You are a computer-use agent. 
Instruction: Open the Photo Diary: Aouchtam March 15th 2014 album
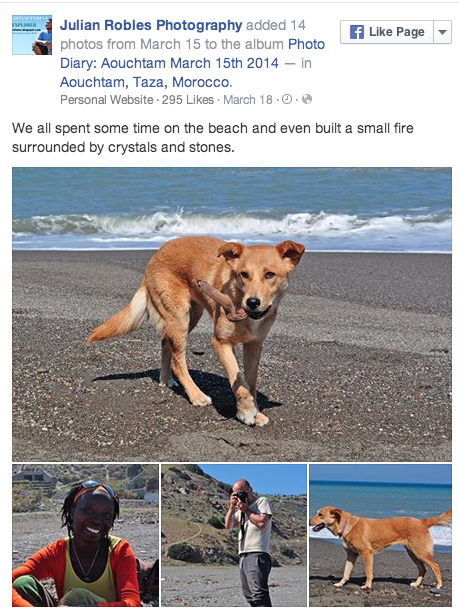(192, 54)
